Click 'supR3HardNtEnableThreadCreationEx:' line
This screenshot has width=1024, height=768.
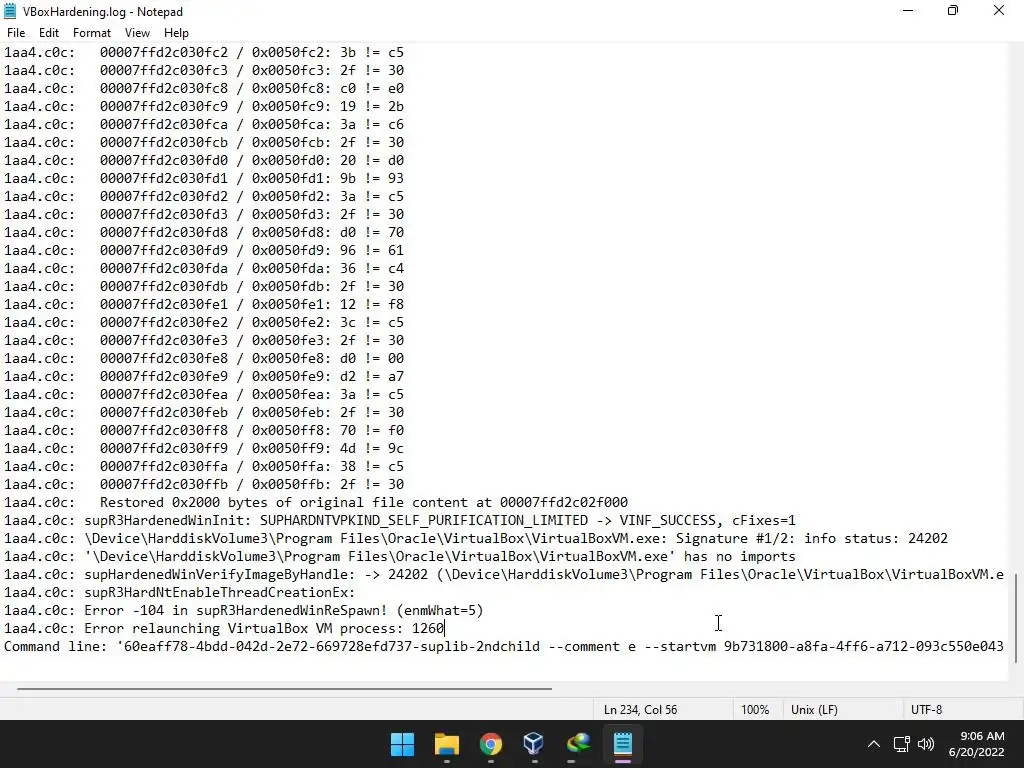[180, 592]
